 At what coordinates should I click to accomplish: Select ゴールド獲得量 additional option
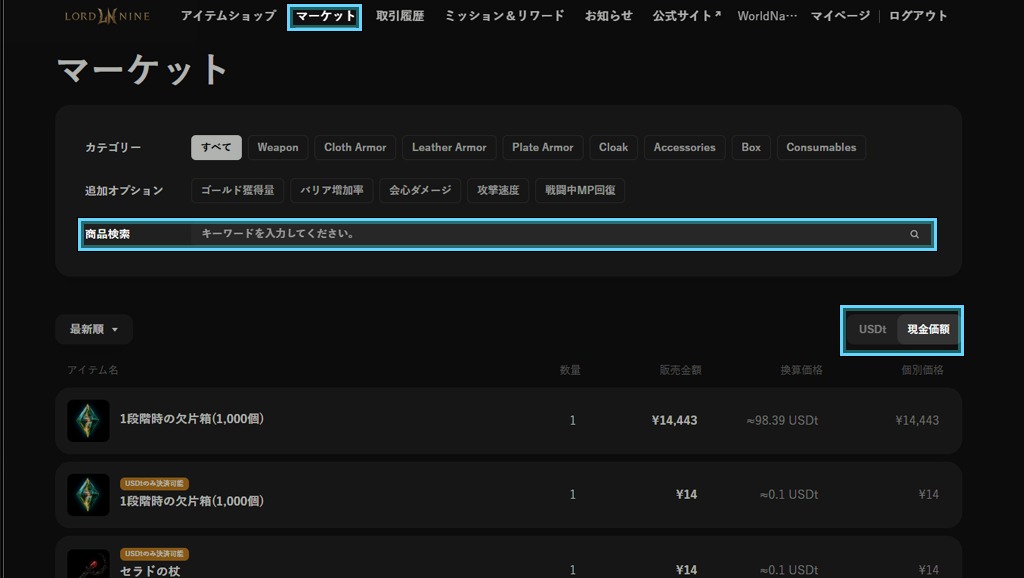[237, 190]
